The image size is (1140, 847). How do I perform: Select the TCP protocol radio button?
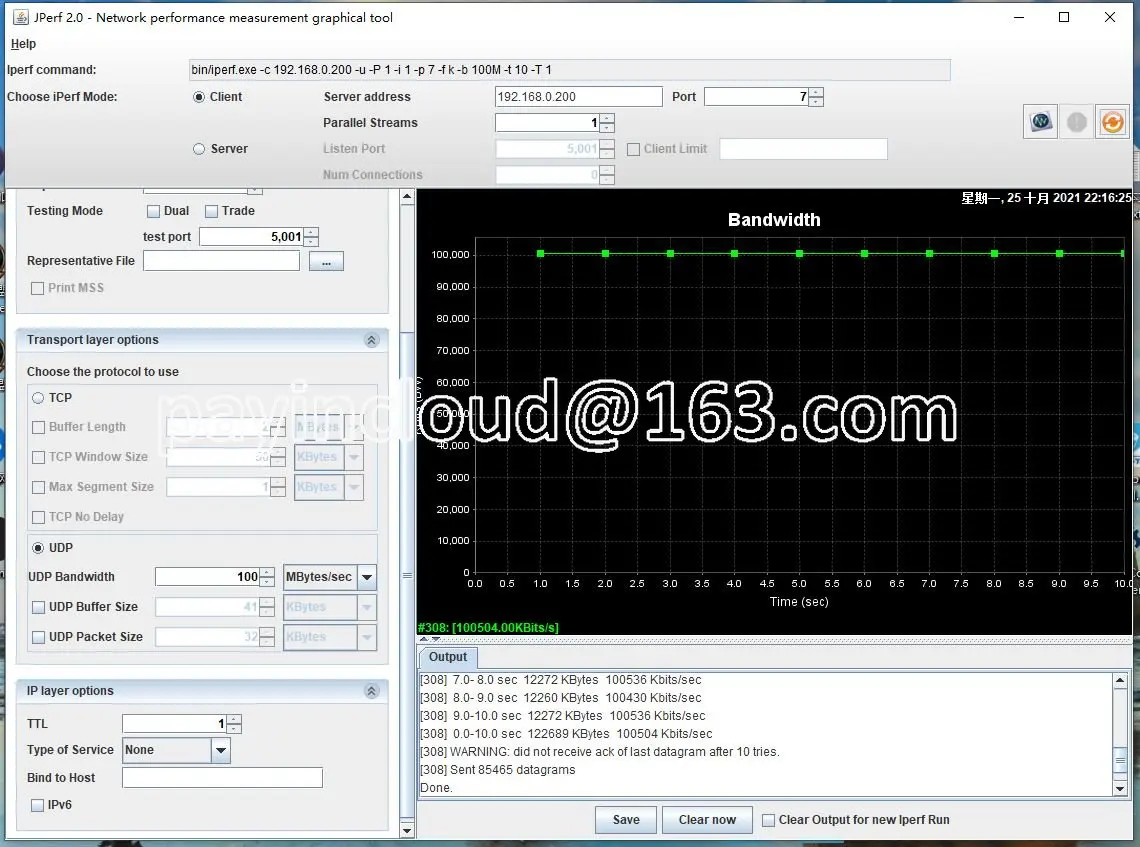(38, 398)
